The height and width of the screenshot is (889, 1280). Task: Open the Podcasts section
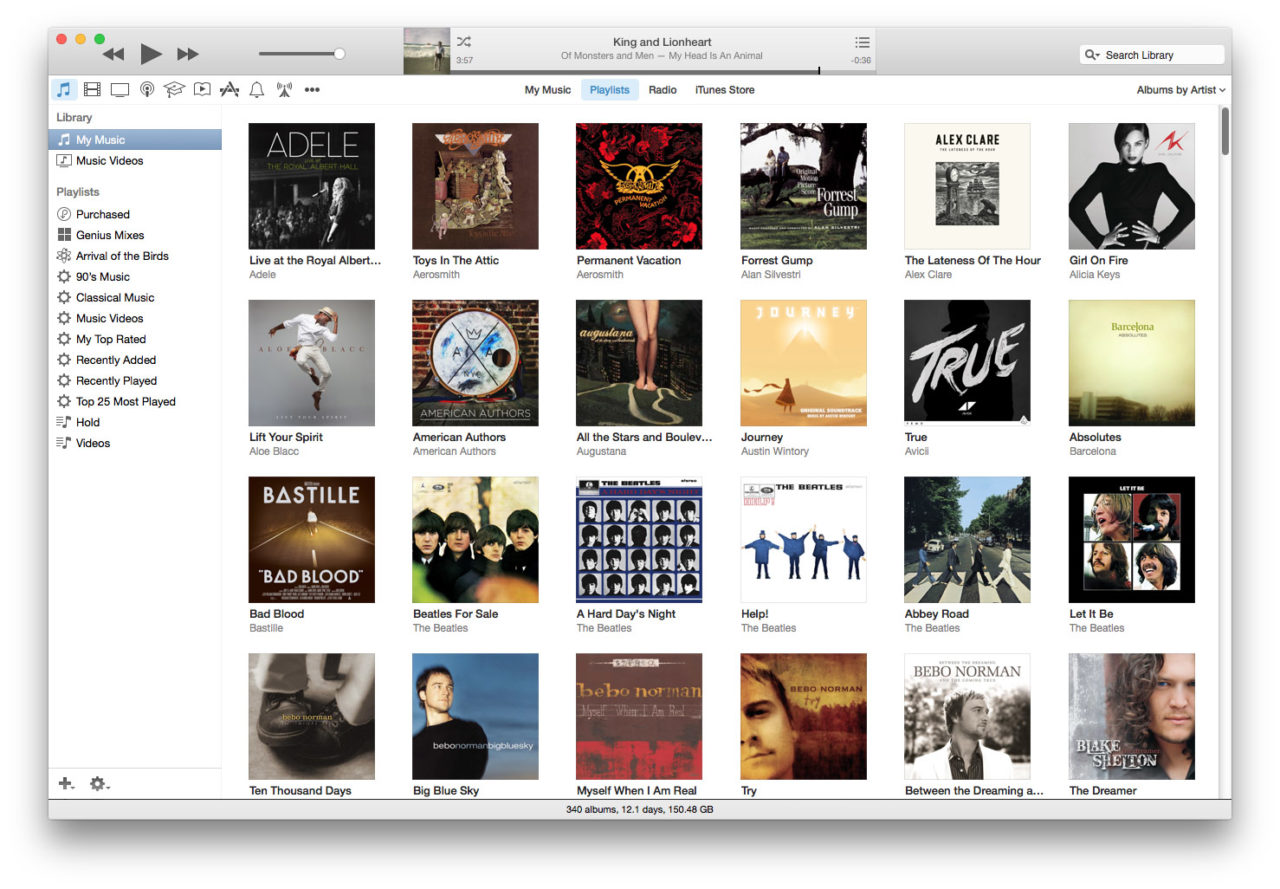click(x=147, y=89)
